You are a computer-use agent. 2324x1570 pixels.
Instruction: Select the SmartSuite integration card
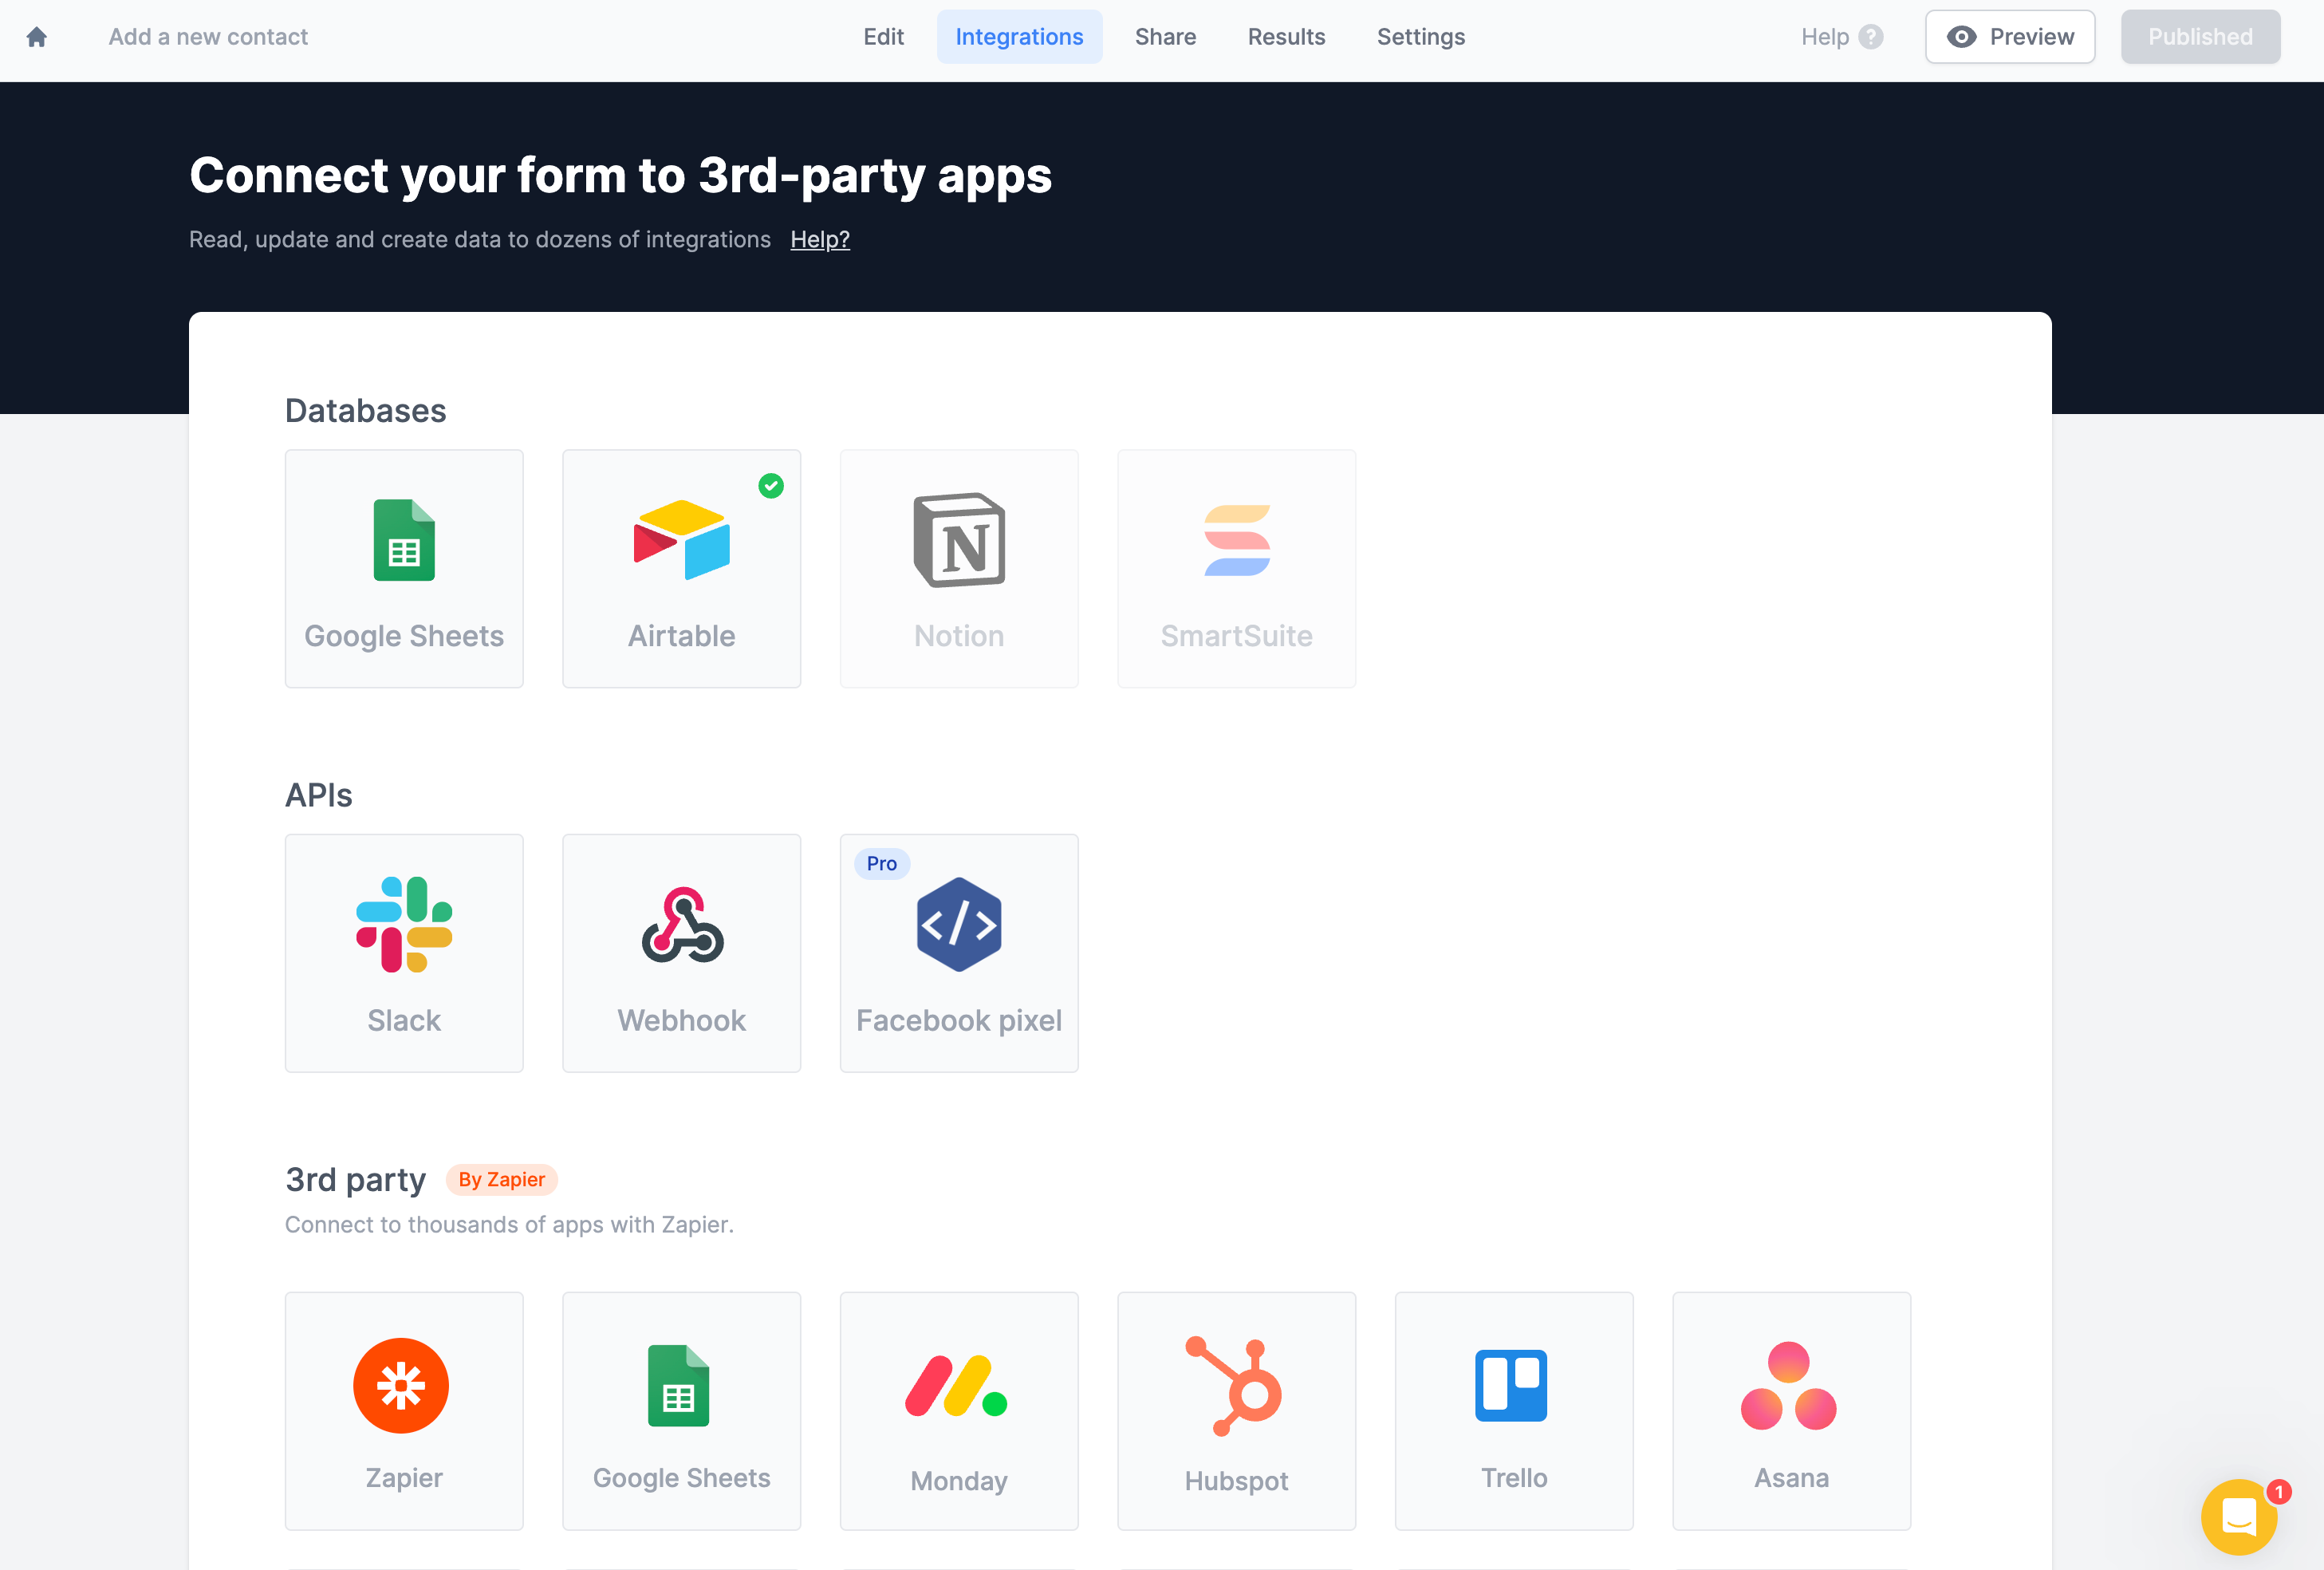pyautogui.click(x=1236, y=568)
